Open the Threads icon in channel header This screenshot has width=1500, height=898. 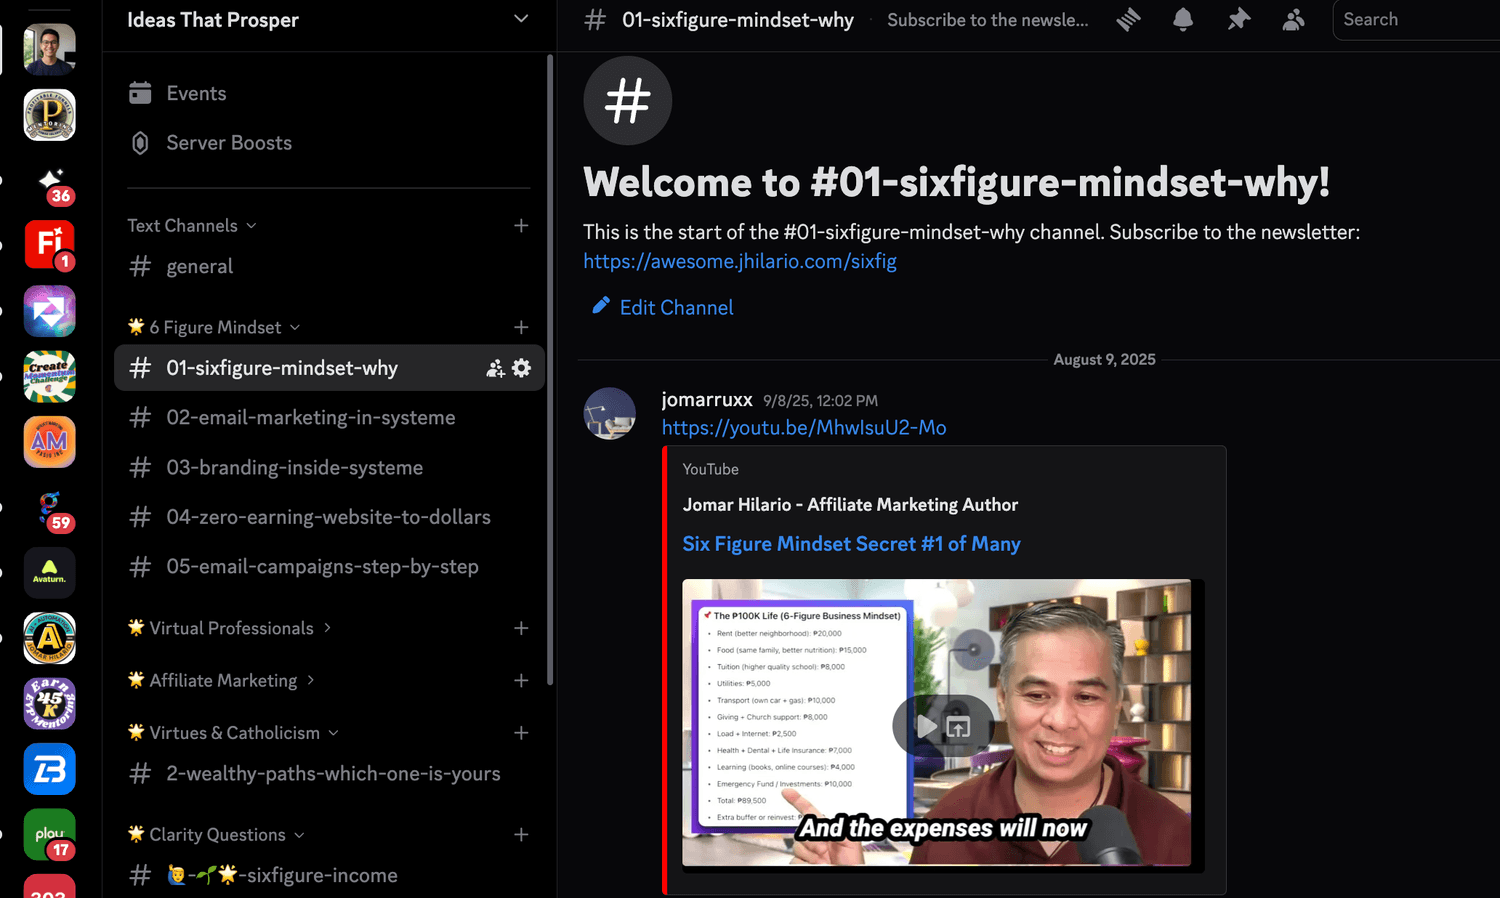click(x=1128, y=19)
